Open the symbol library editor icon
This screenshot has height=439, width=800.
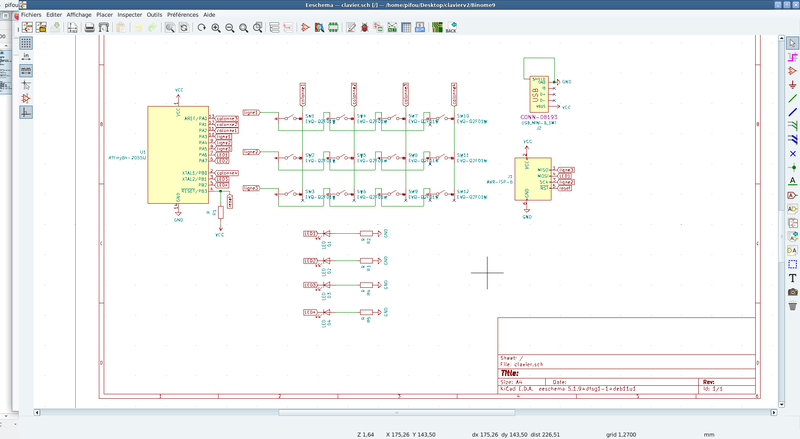[x=305, y=28]
